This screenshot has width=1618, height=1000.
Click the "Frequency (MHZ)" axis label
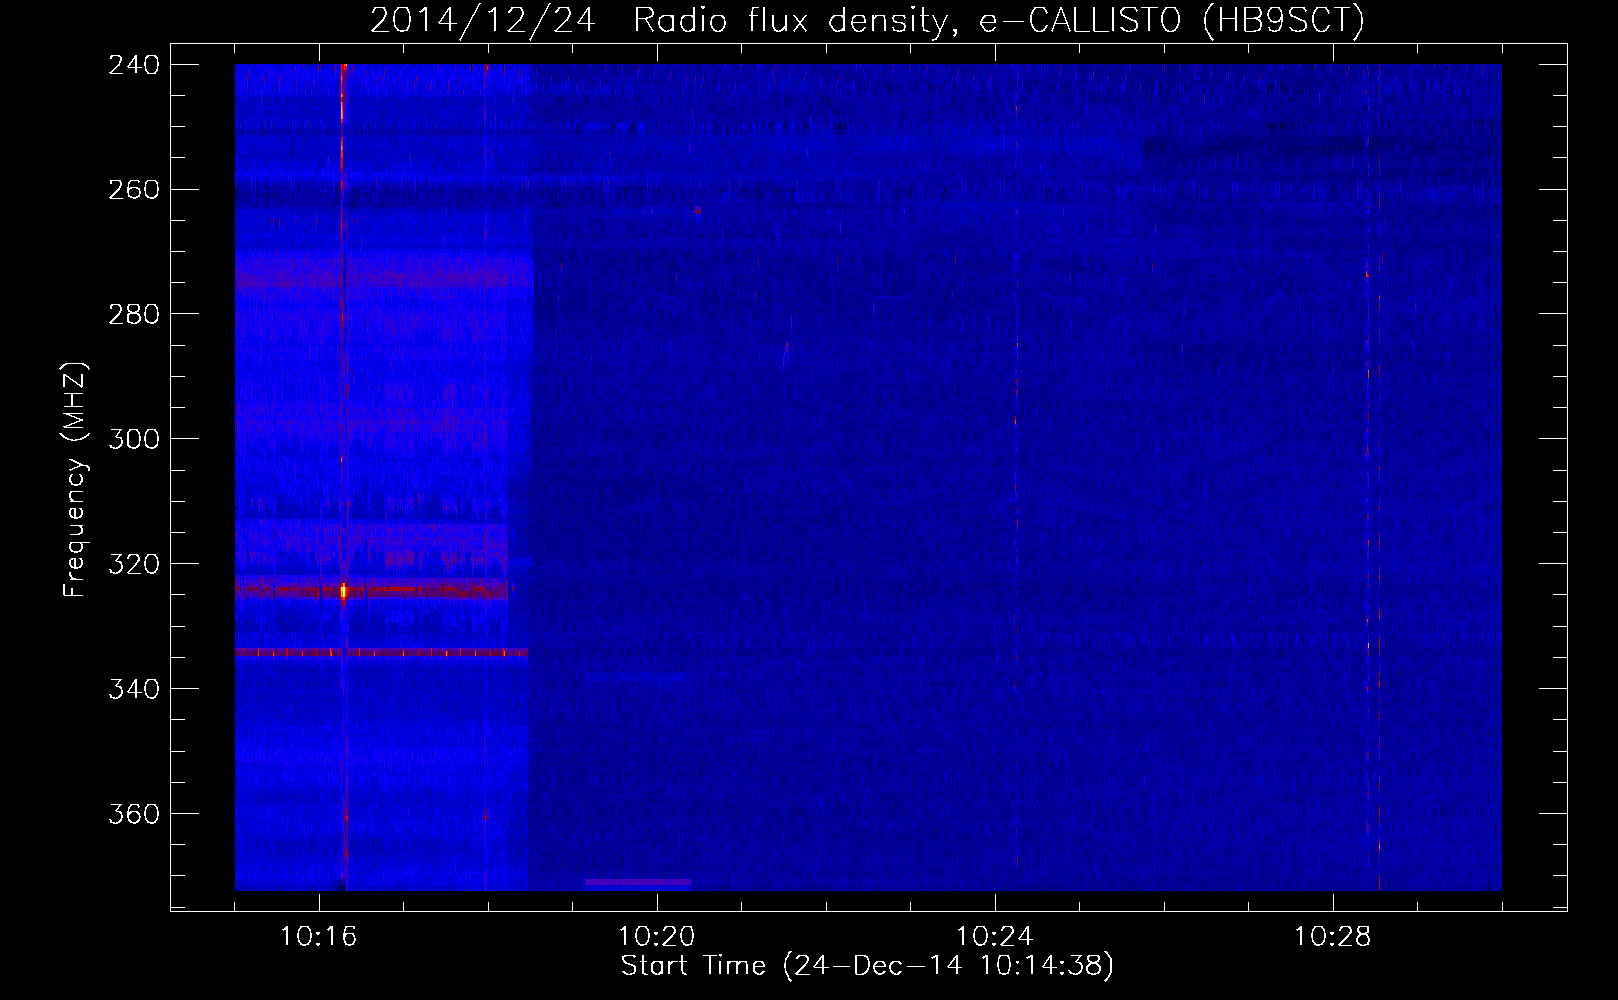coord(75,480)
